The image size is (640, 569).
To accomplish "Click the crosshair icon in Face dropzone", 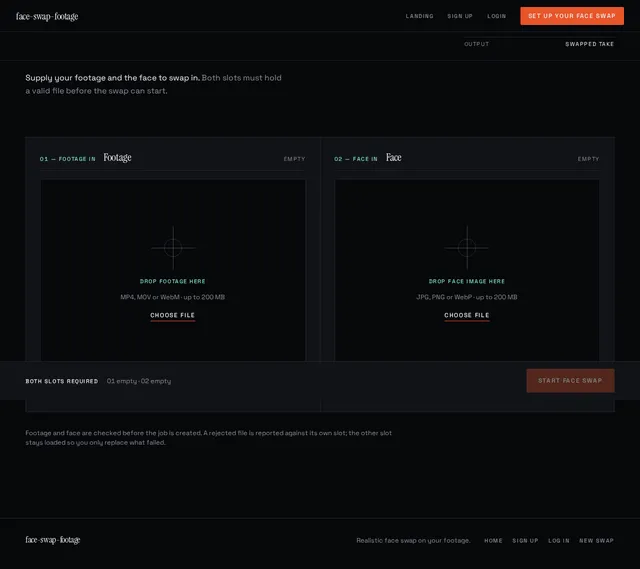I will 467,248.
